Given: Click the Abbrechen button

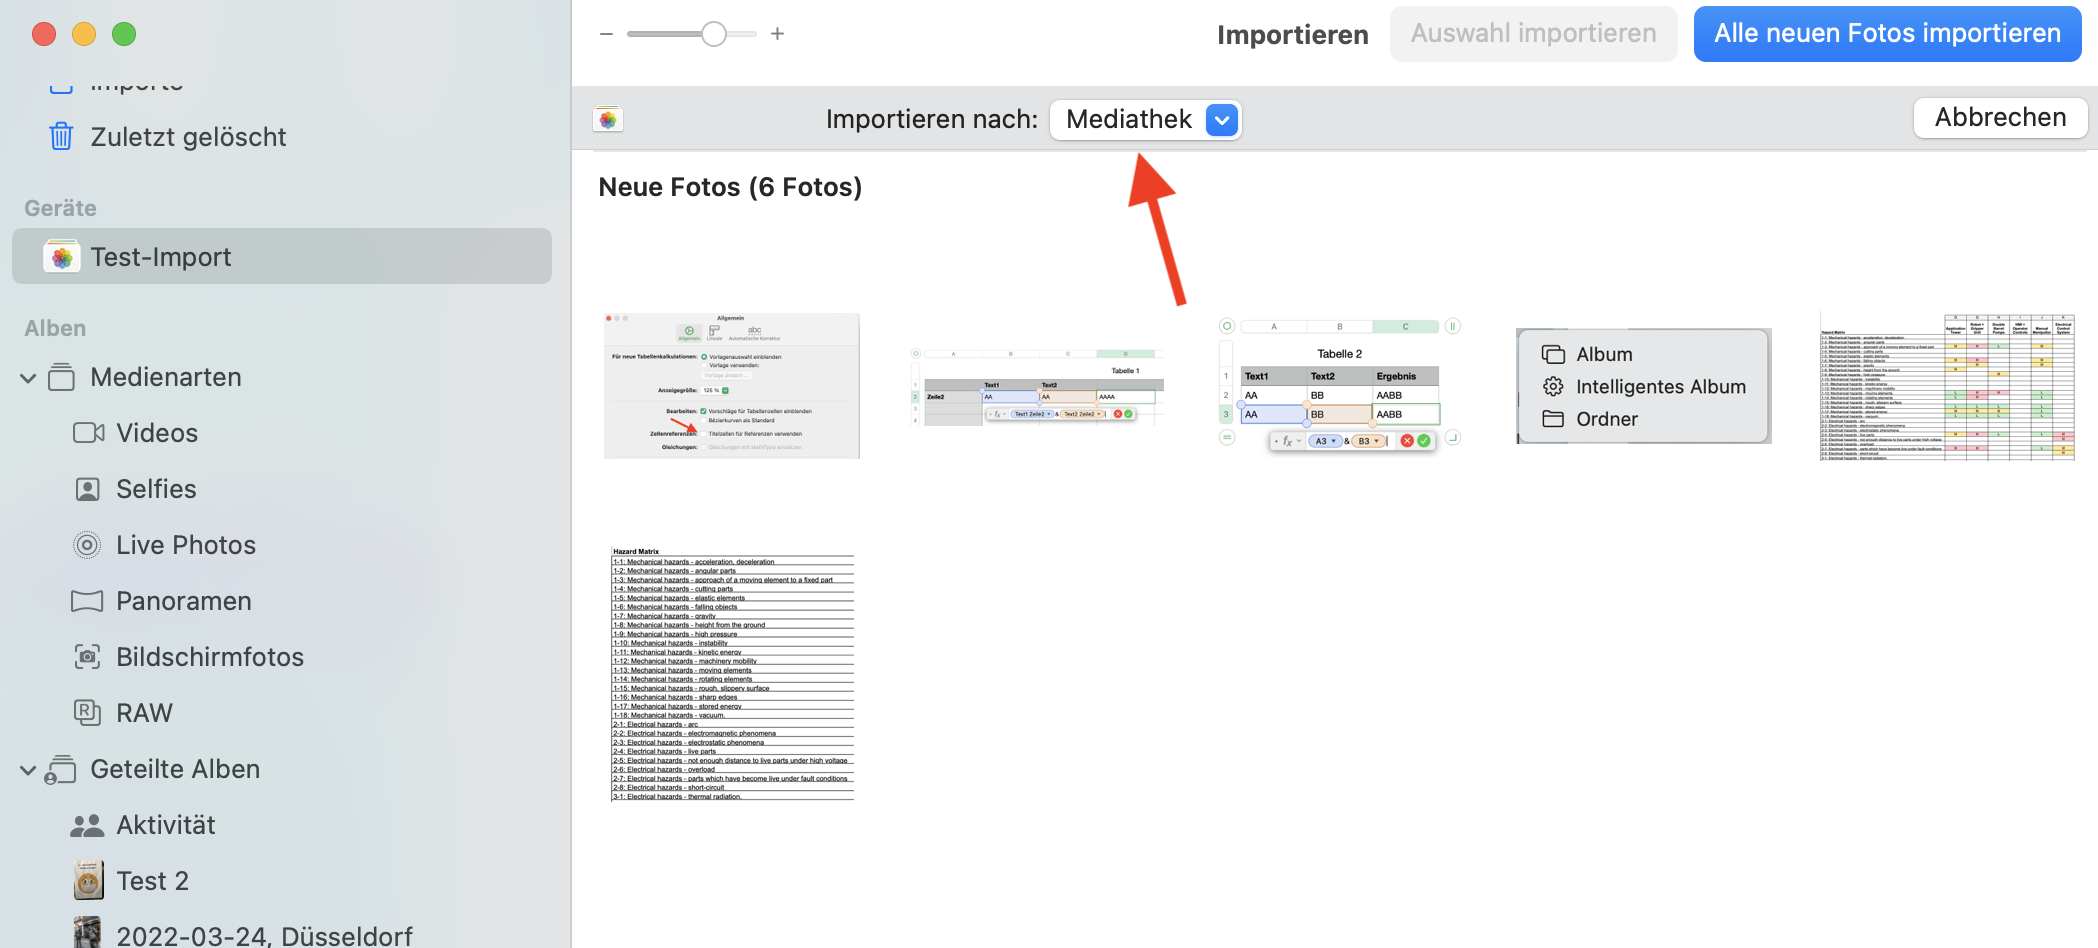Looking at the screenshot, I should pyautogui.click(x=2000, y=118).
